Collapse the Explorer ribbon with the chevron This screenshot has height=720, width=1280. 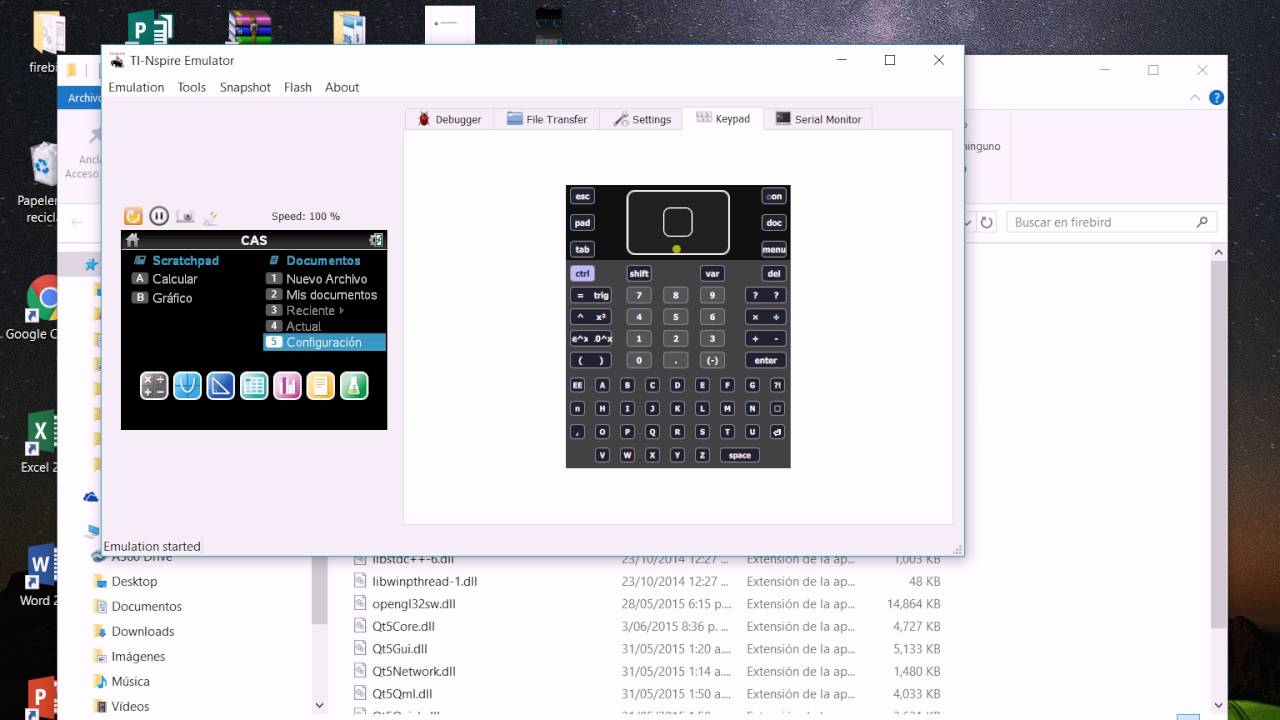coord(1195,98)
